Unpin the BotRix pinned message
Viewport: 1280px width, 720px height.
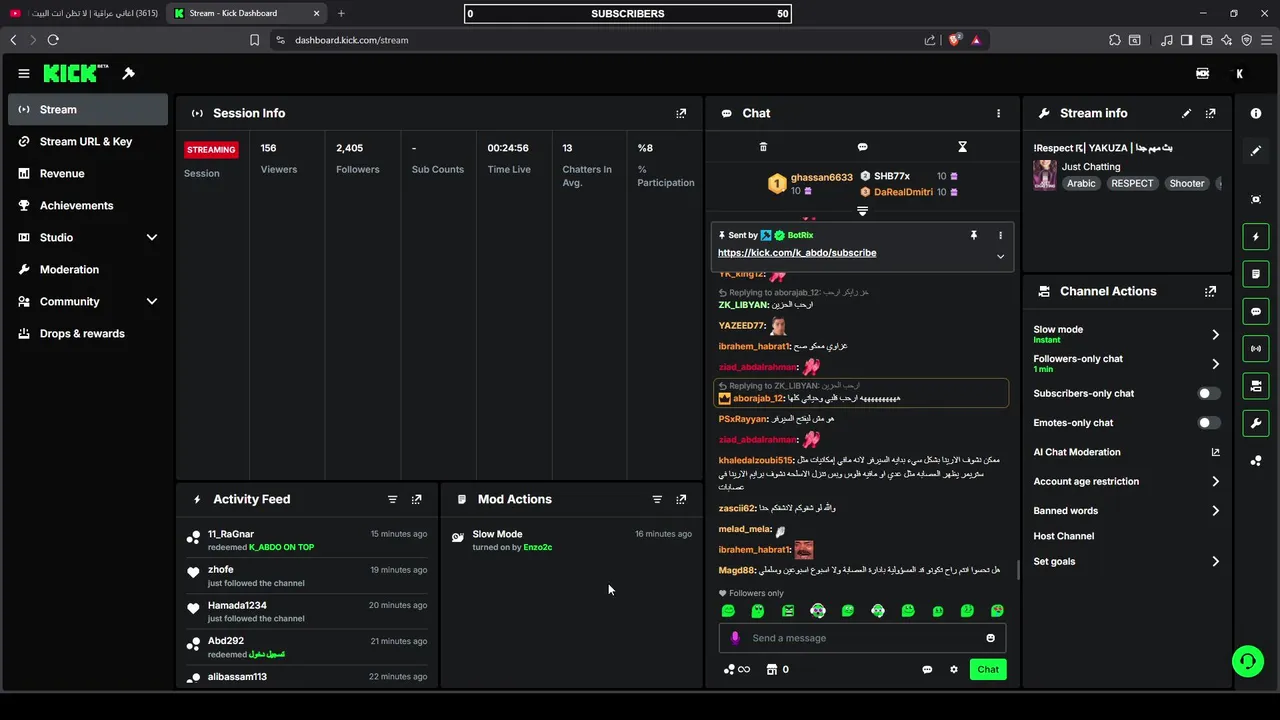973,235
